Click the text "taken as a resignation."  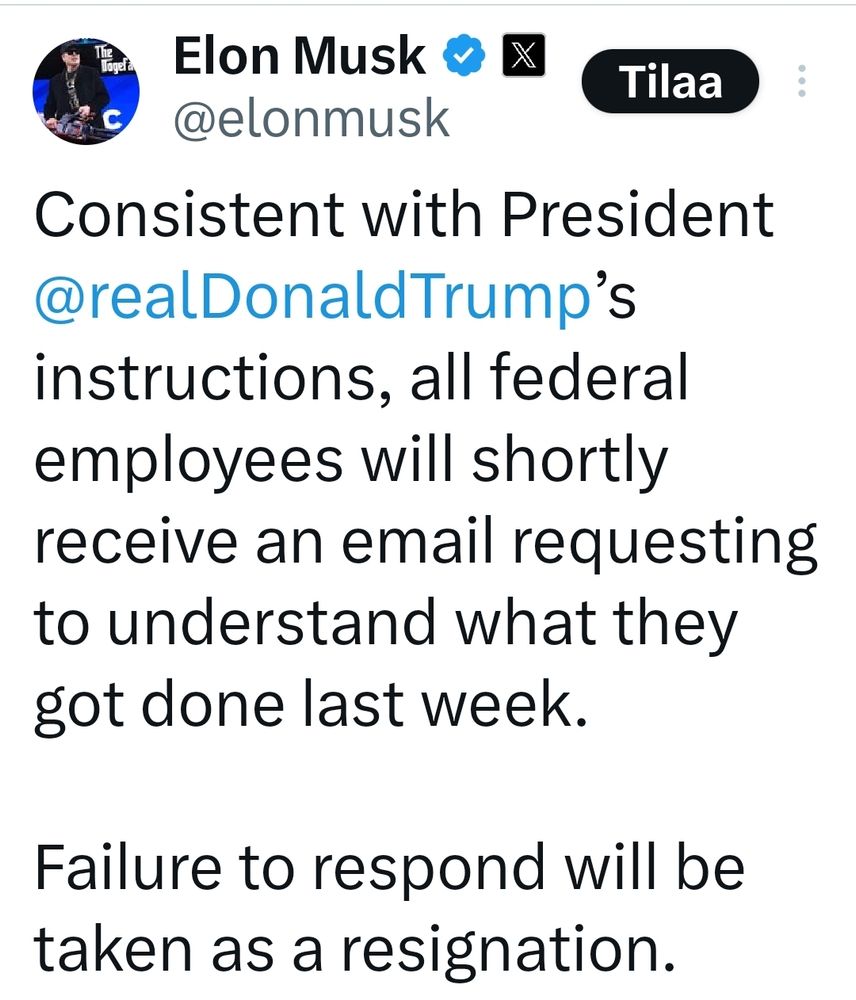click(350, 948)
